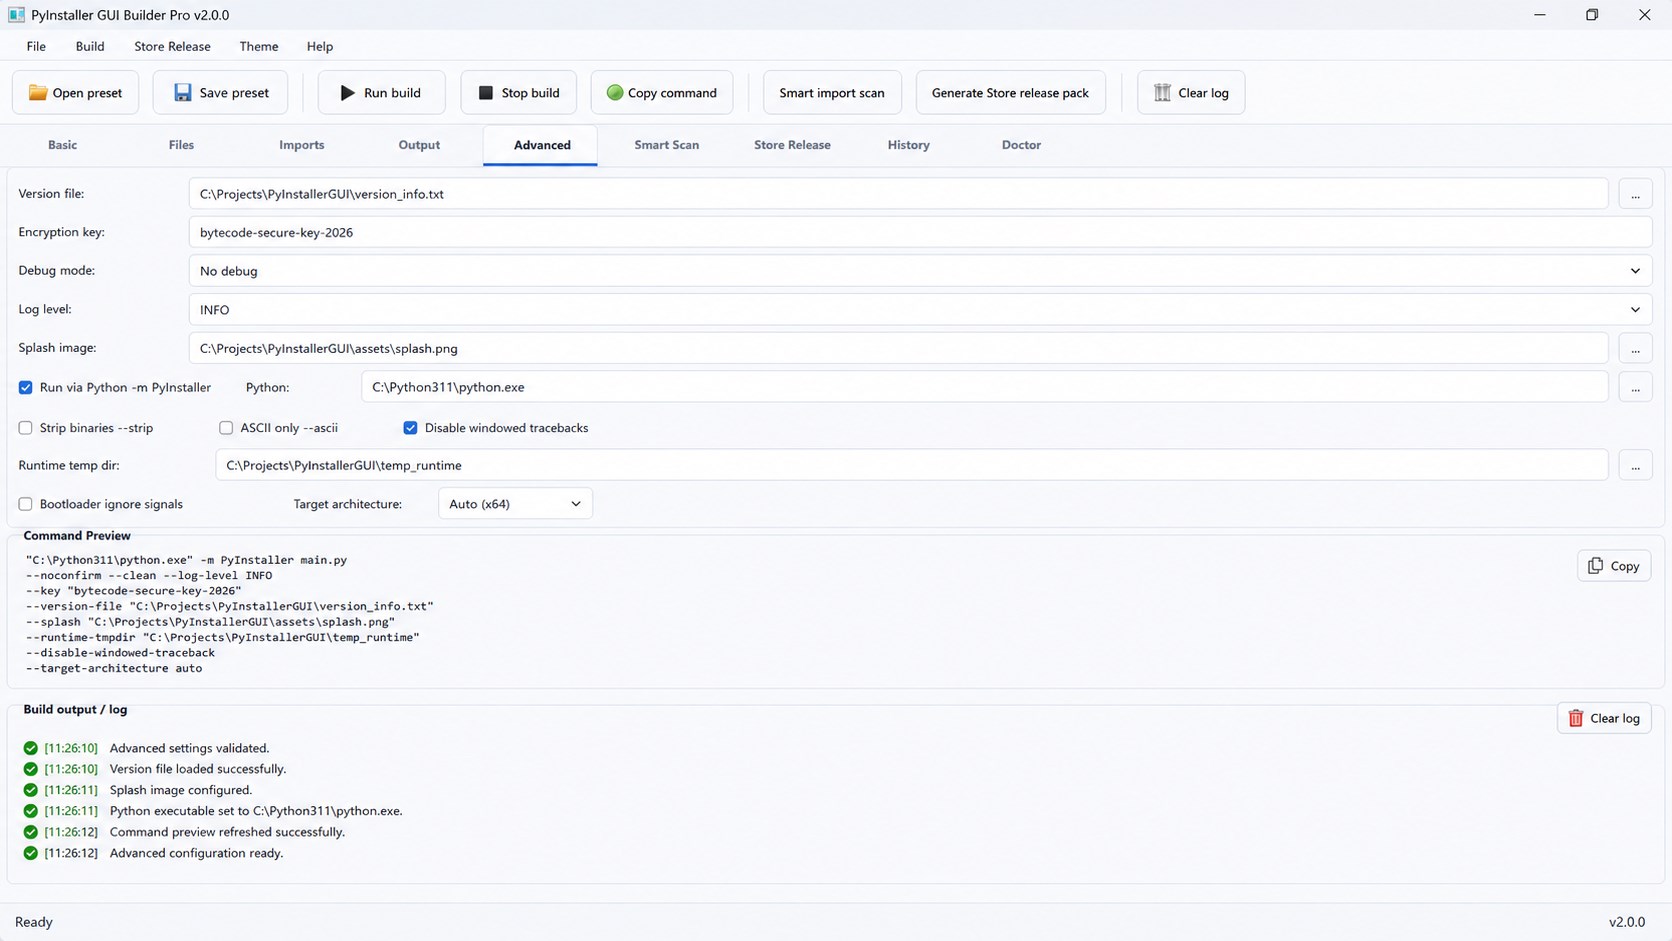Click the Stop build square icon

click(486, 93)
